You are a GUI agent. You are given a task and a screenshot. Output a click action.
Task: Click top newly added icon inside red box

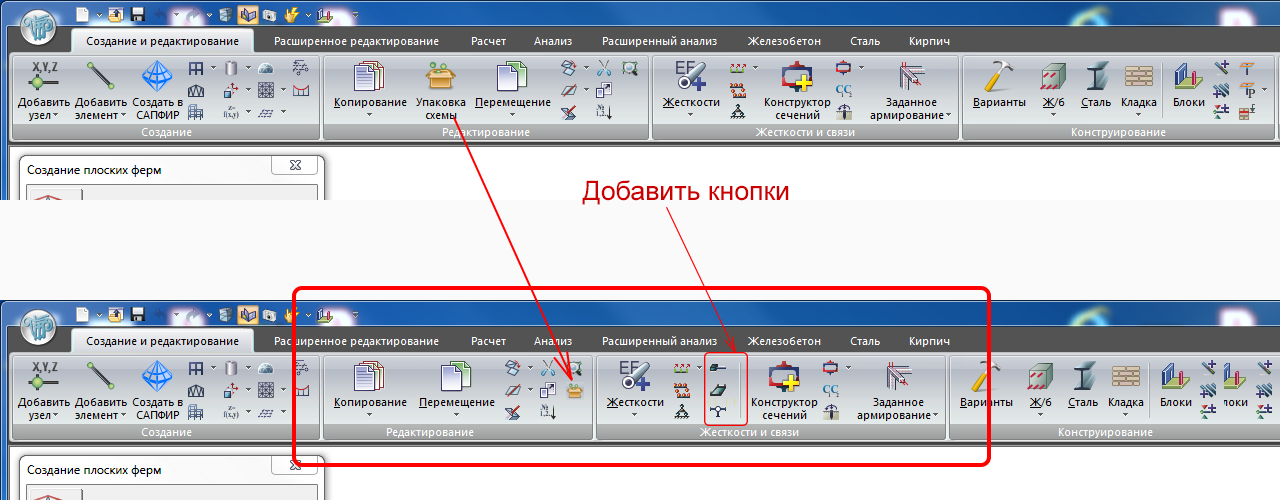click(717, 369)
